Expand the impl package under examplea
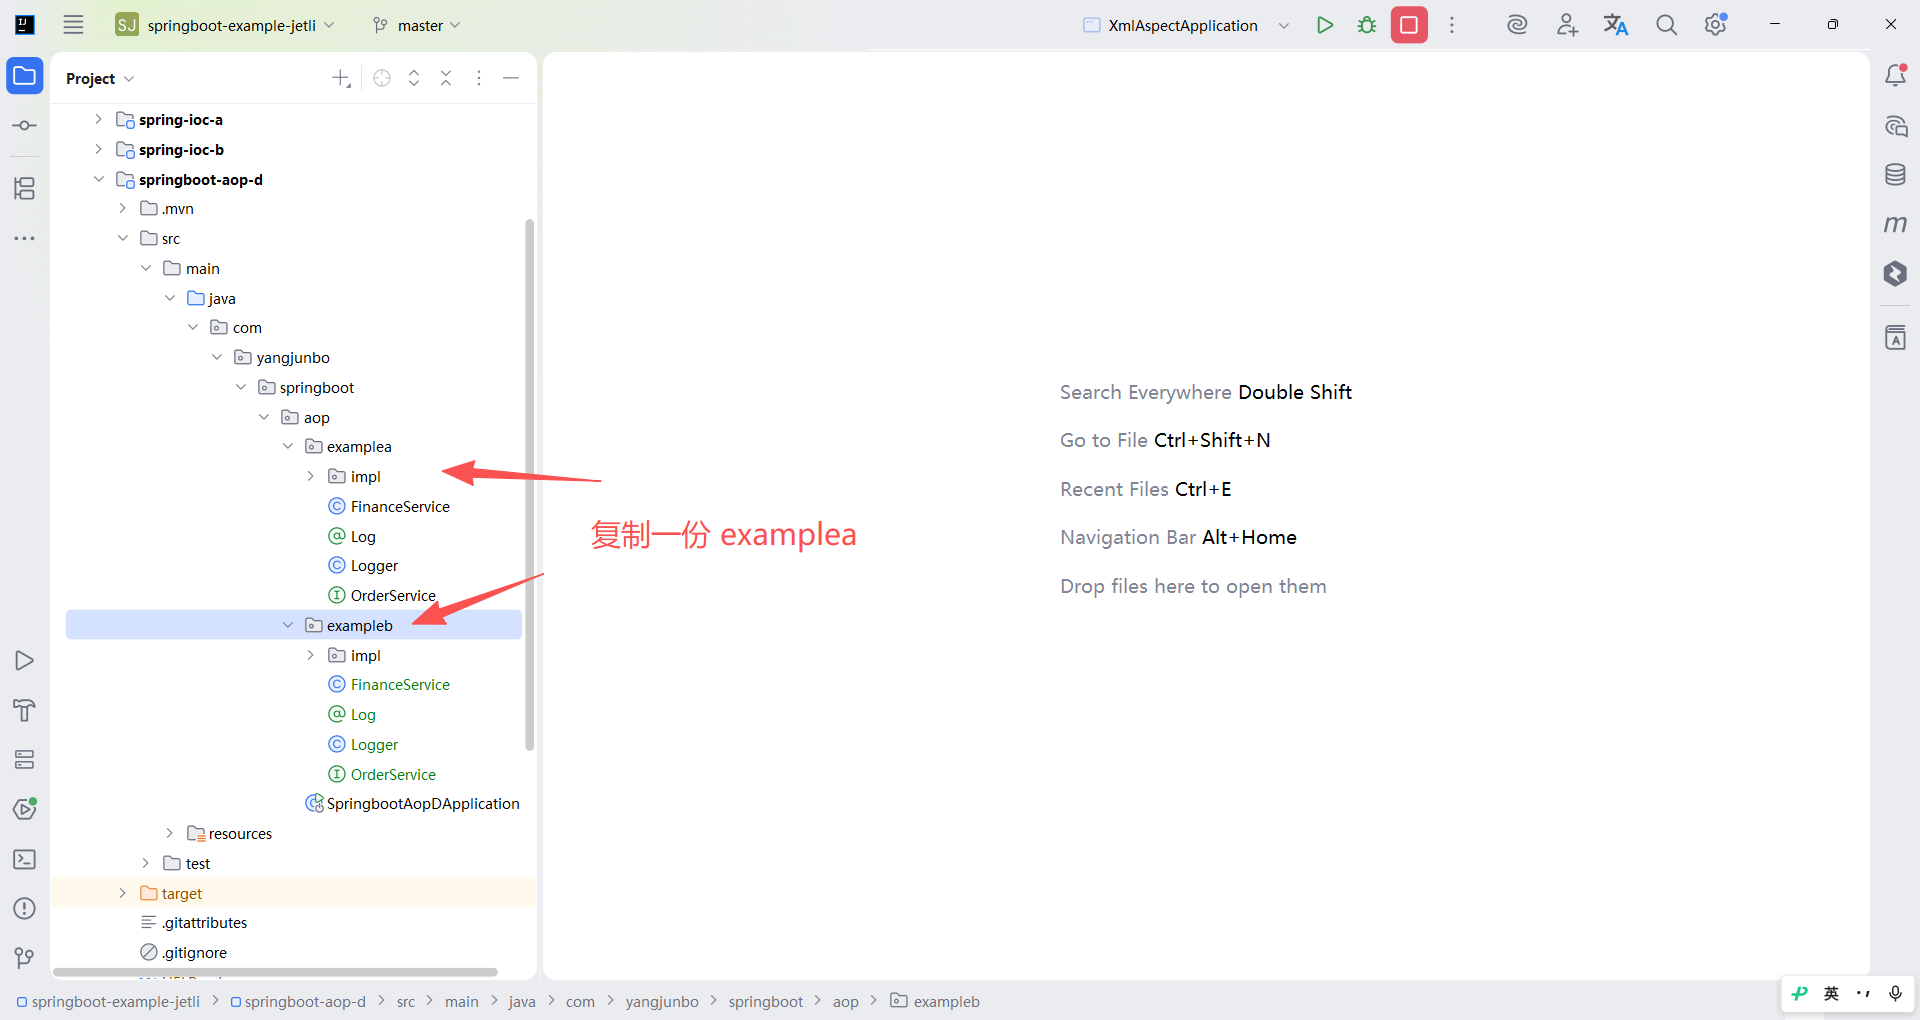 click(310, 476)
